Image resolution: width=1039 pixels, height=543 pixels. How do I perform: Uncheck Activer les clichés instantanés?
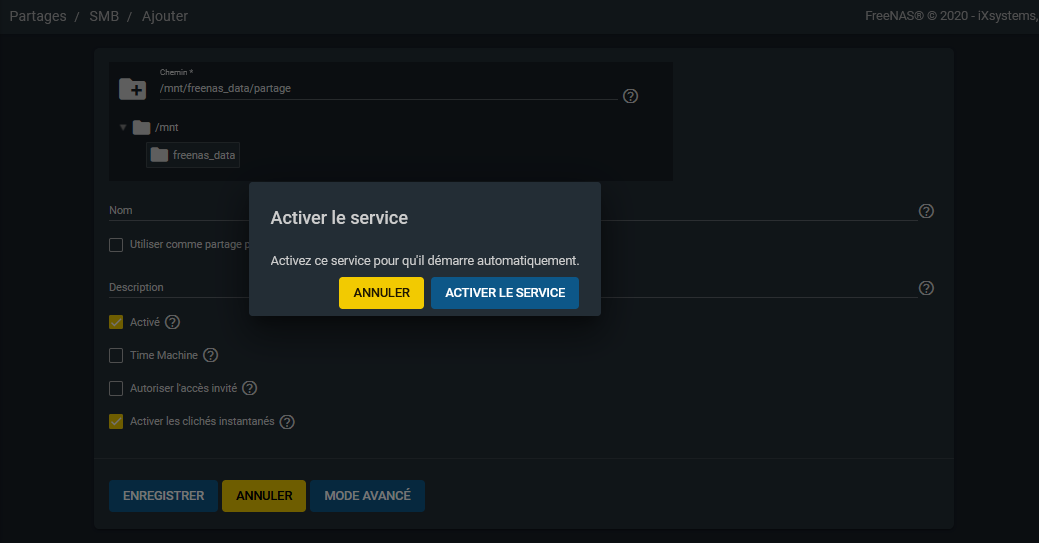point(116,421)
